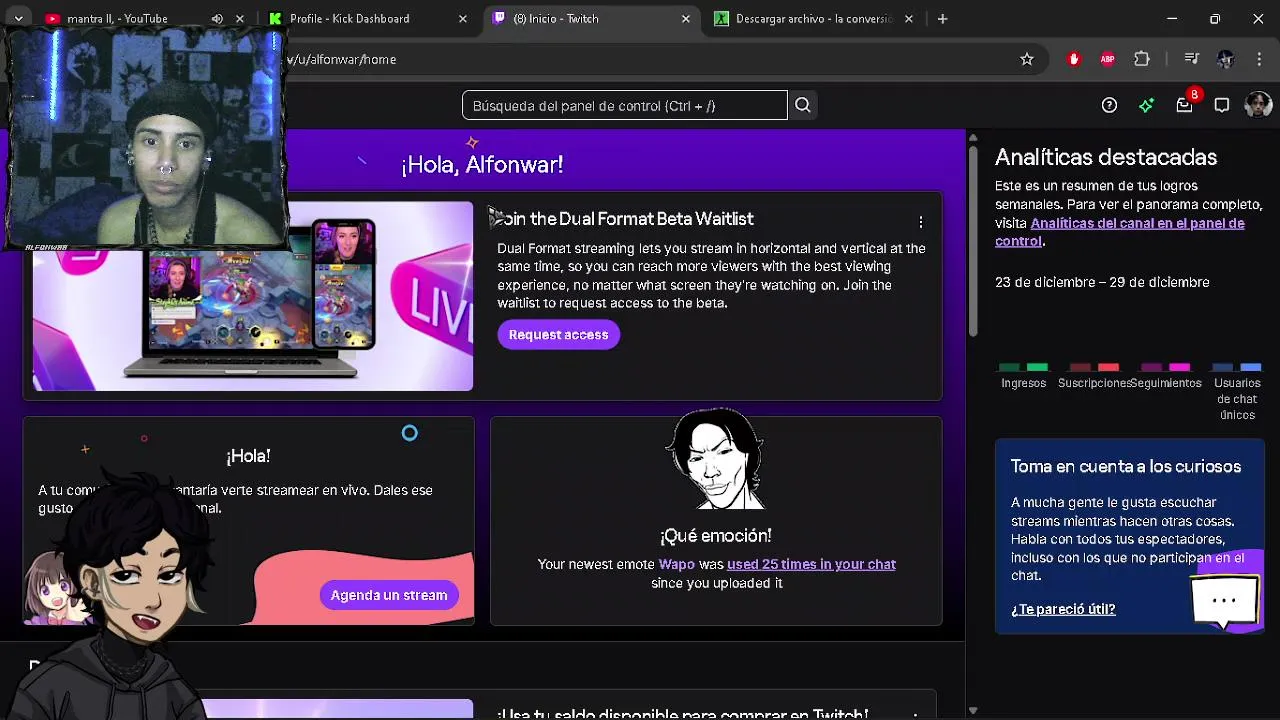Click the Dual Format beta promo image
1280x720 pixels.
pos(252,296)
